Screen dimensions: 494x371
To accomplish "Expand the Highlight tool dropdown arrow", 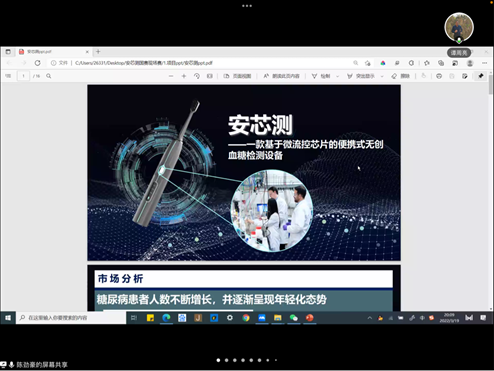I will pos(382,76).
